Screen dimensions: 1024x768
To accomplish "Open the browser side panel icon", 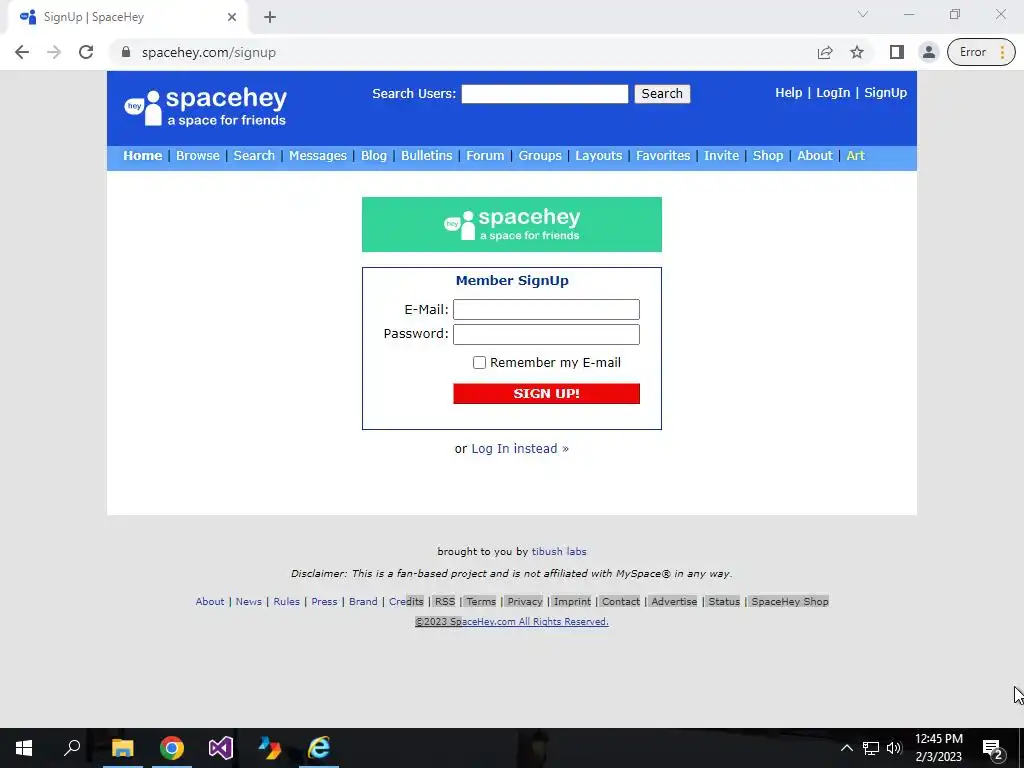I will pos(897,52).
